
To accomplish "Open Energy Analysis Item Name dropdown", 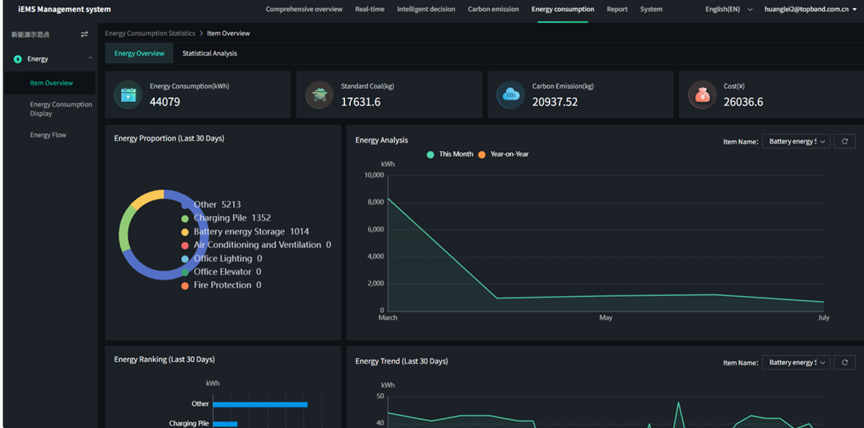I will coord(795,142).
